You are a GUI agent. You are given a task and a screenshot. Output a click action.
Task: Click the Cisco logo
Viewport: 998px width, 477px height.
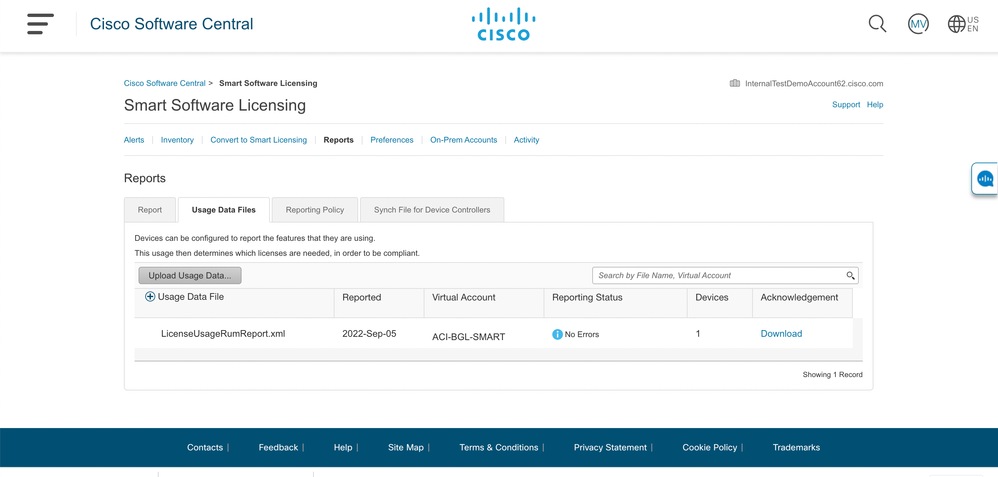(503, 25)
